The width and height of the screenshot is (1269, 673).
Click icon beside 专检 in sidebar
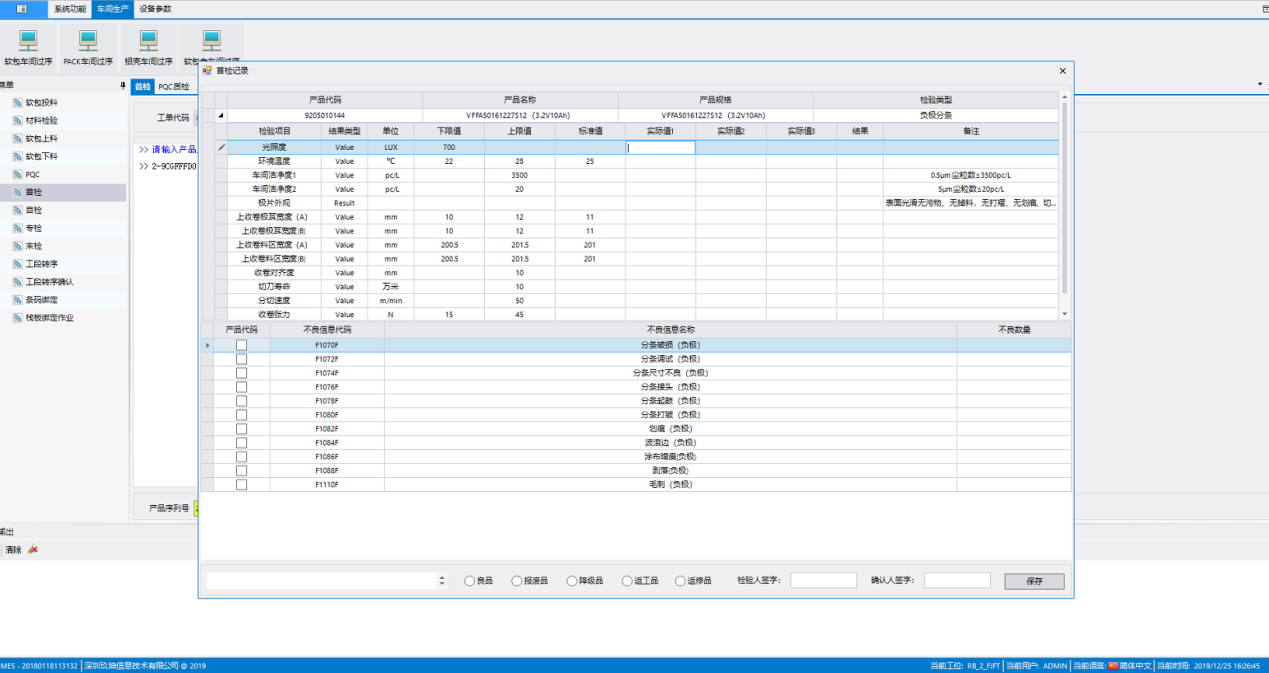(17, 228)
